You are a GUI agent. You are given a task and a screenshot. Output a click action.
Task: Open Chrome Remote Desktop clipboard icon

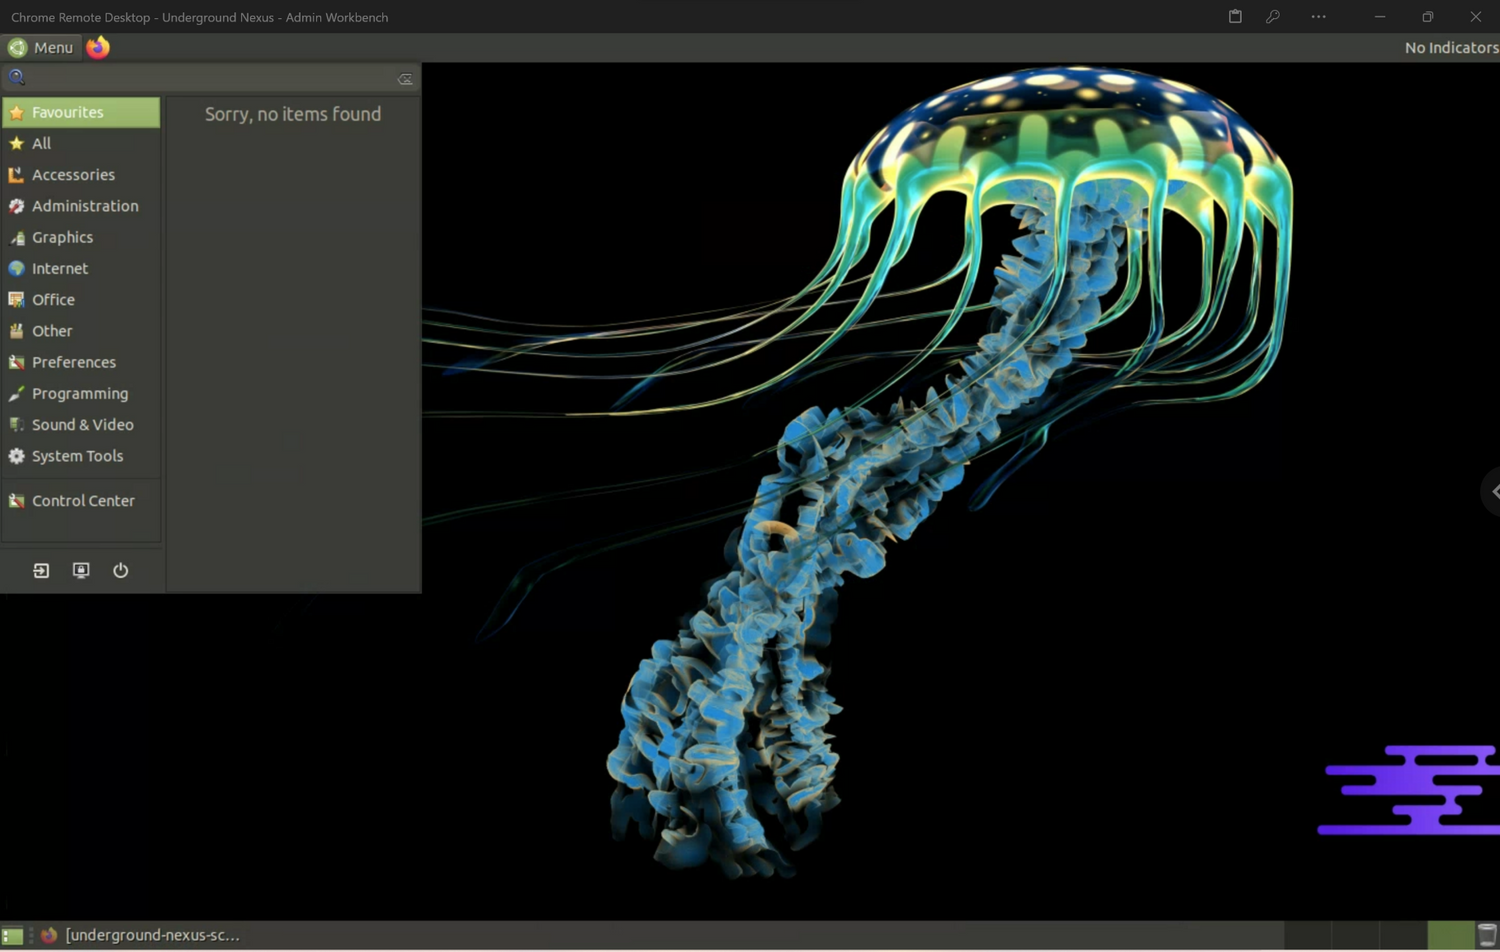[x=1235, y=17]
